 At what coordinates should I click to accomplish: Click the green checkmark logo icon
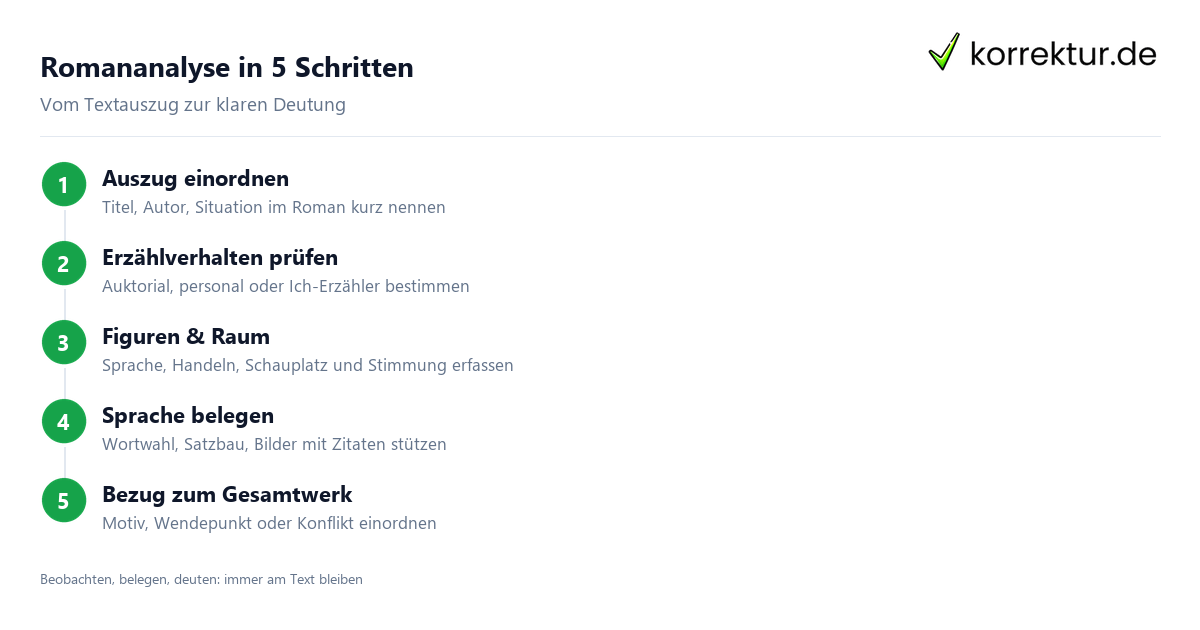944,51
